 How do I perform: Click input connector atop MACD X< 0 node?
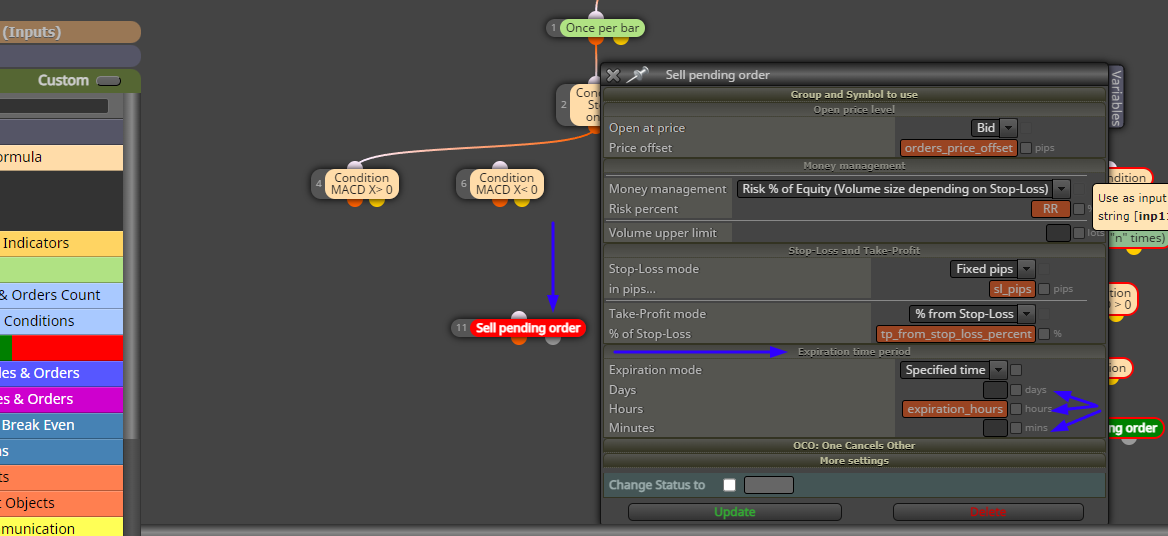point(501,167)
